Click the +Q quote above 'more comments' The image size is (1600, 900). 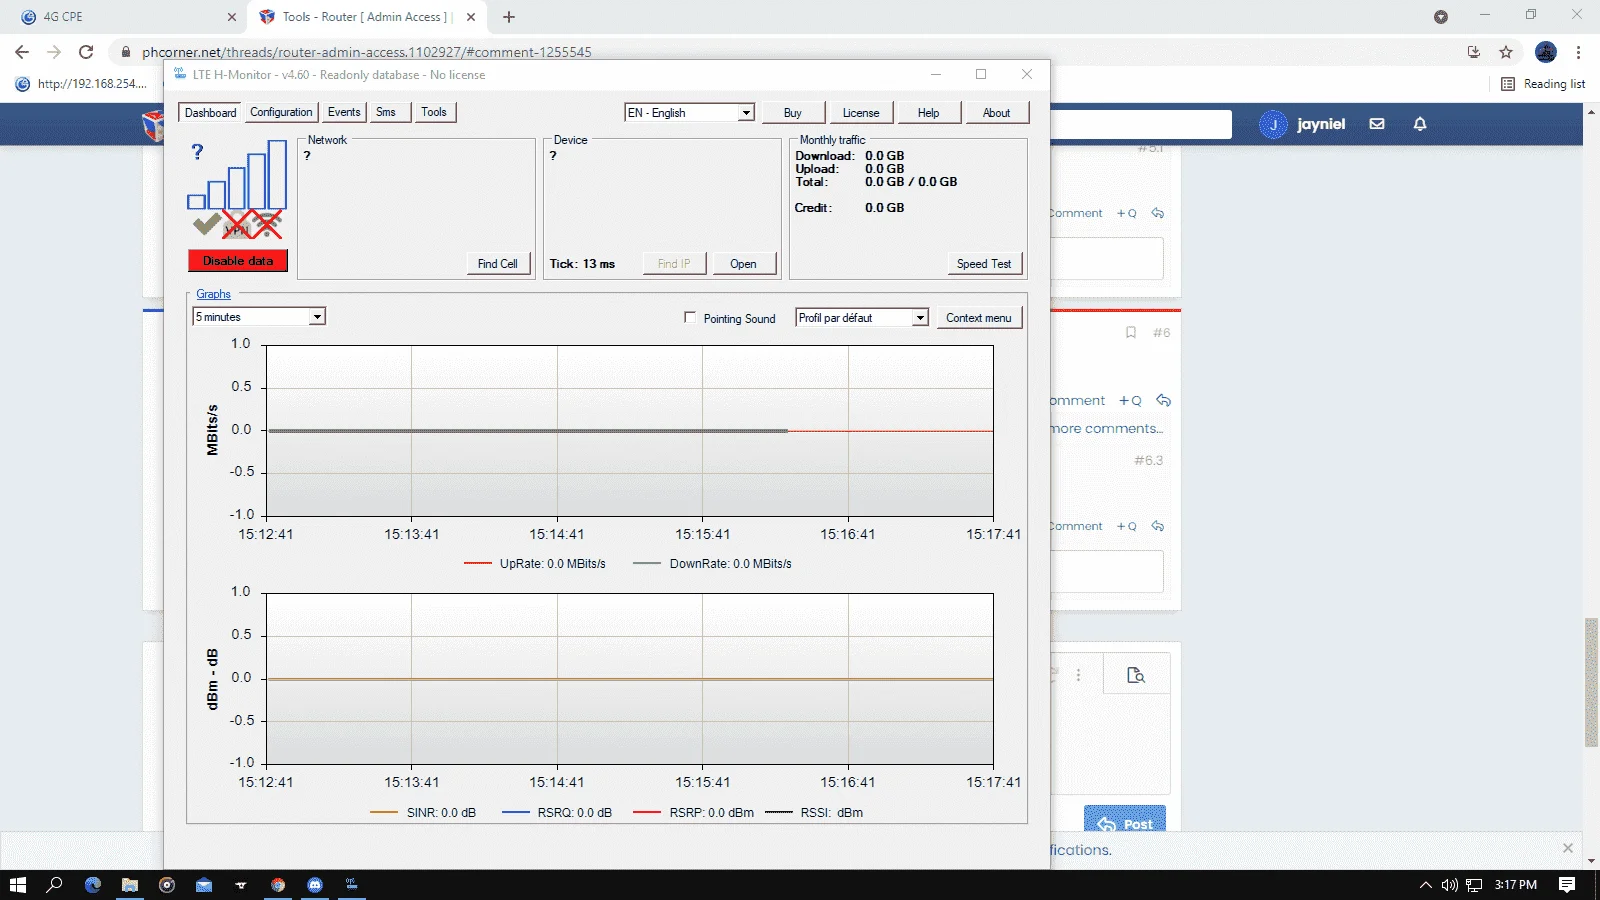(1130, 400)
